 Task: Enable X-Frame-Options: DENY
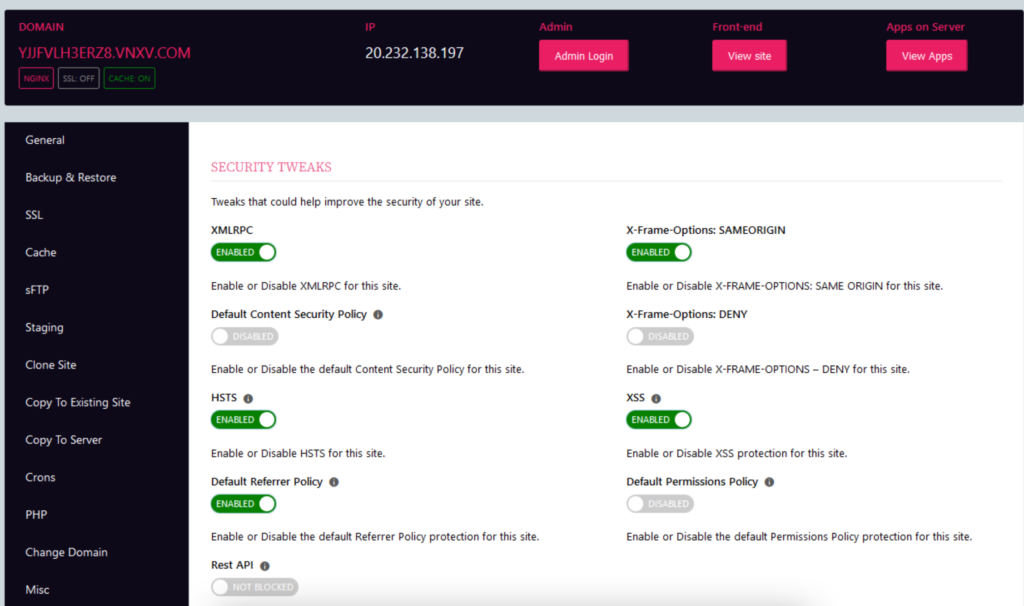click(659, 336)
